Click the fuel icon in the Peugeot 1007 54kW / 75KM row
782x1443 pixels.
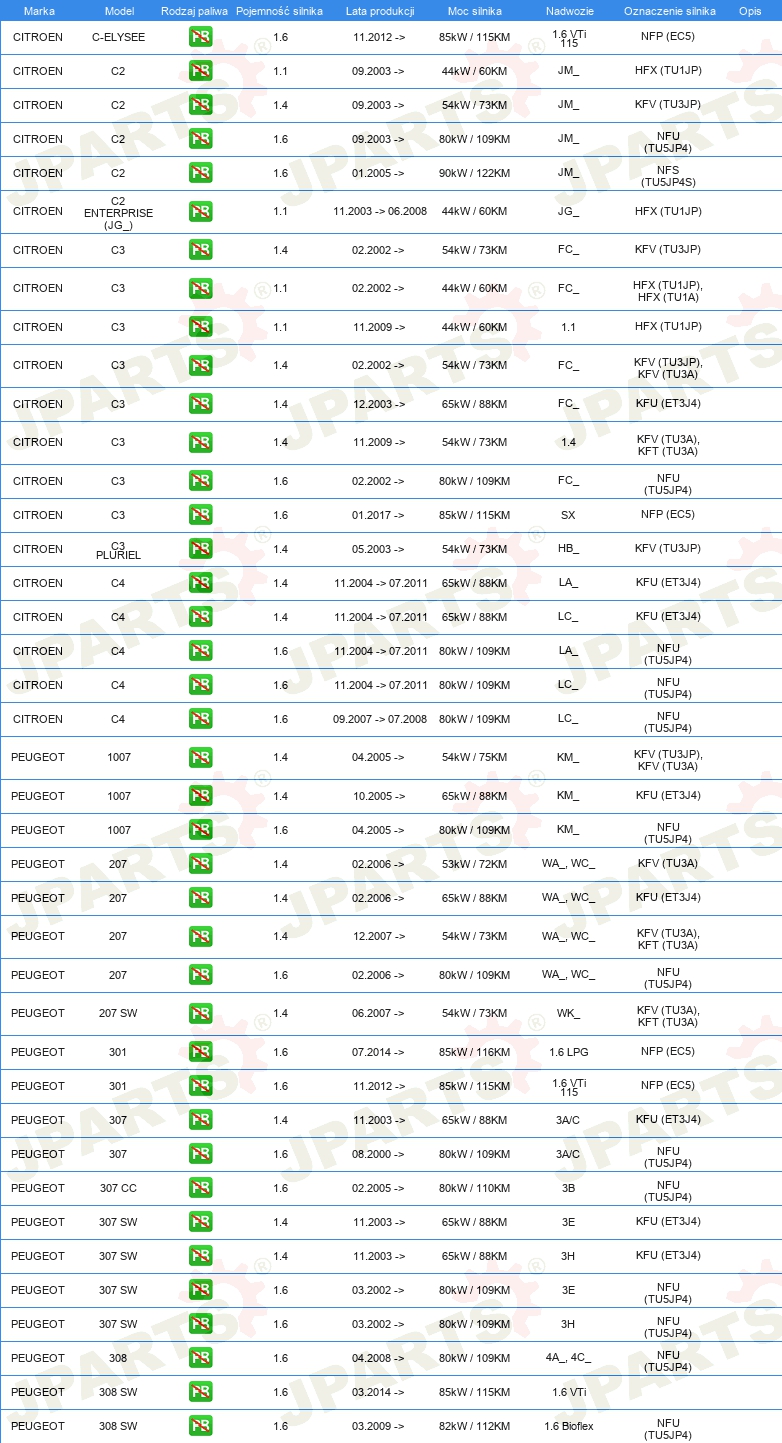[200, 757]
